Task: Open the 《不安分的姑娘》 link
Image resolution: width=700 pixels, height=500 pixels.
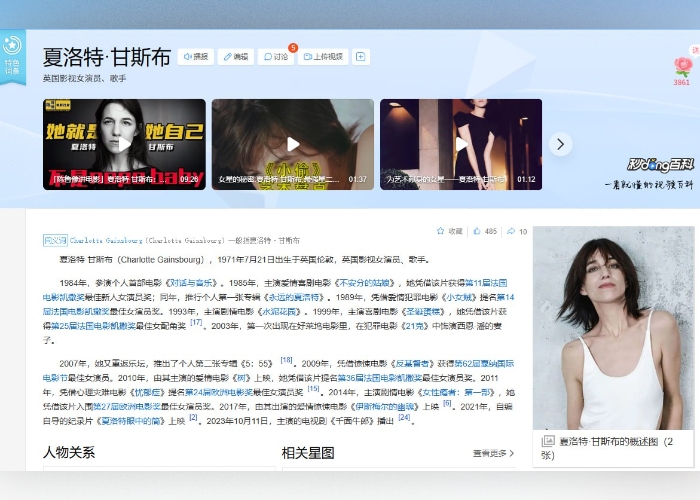Action: (365, 283)
